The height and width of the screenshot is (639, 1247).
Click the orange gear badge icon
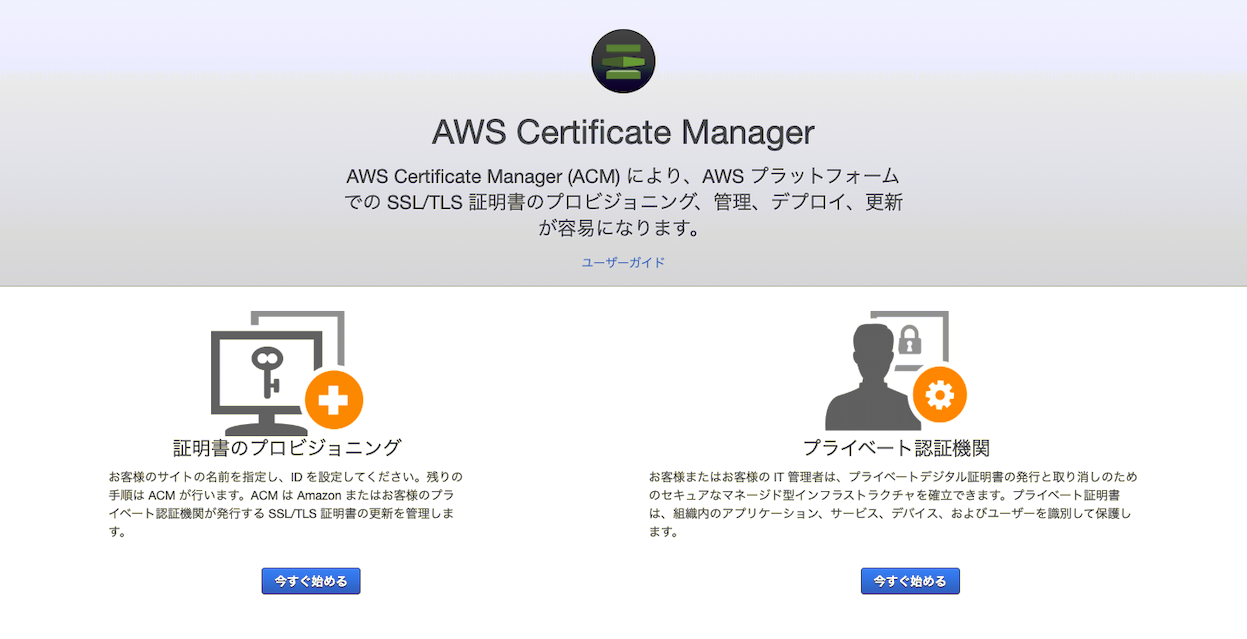940,396
